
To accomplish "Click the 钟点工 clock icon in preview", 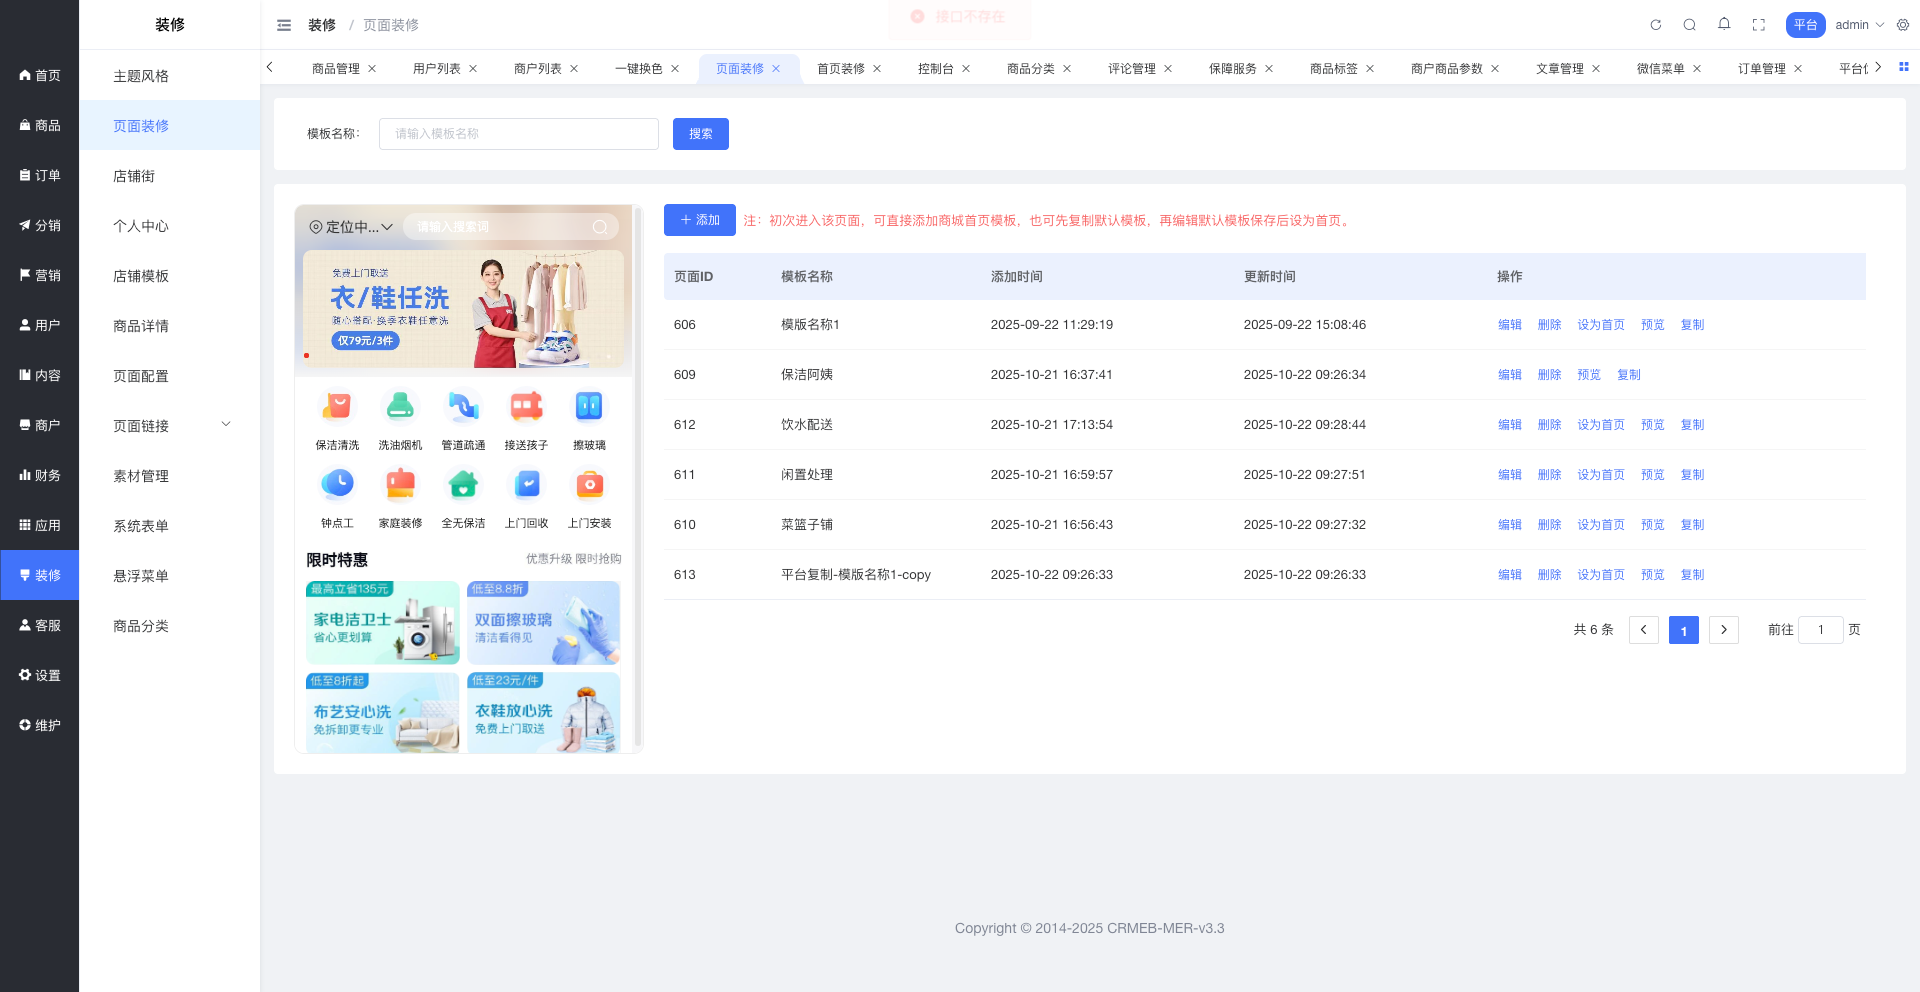I will pos(337,485).
